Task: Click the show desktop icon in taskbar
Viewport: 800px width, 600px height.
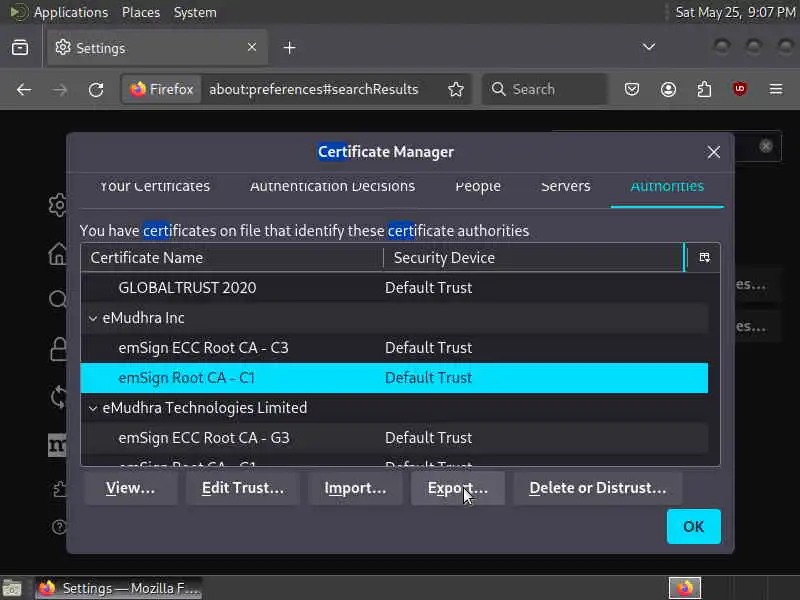Action: pos(12,588)
